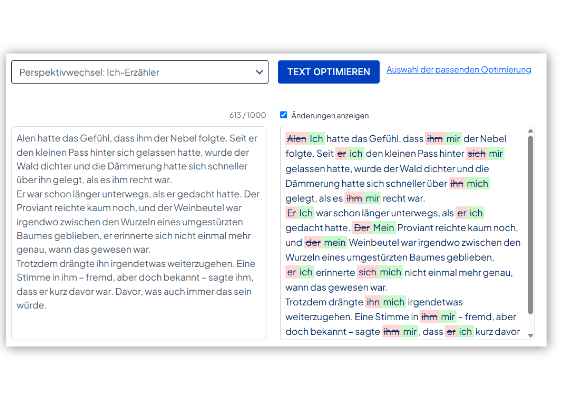This screenshot has width=570, height=400.
Task: Open Auswahl der passenden Optimierung link
Action: click(458, 69)
